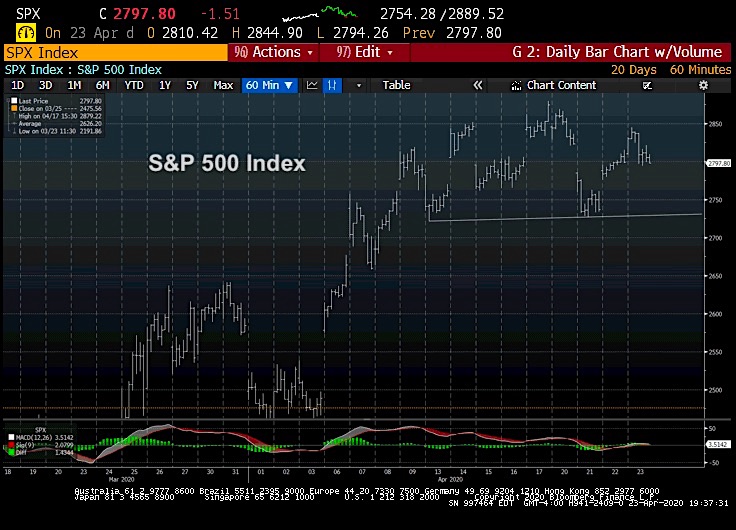Click the High on 04/17 legend row
Screen dimensions: 736x530
click(56, 116)
